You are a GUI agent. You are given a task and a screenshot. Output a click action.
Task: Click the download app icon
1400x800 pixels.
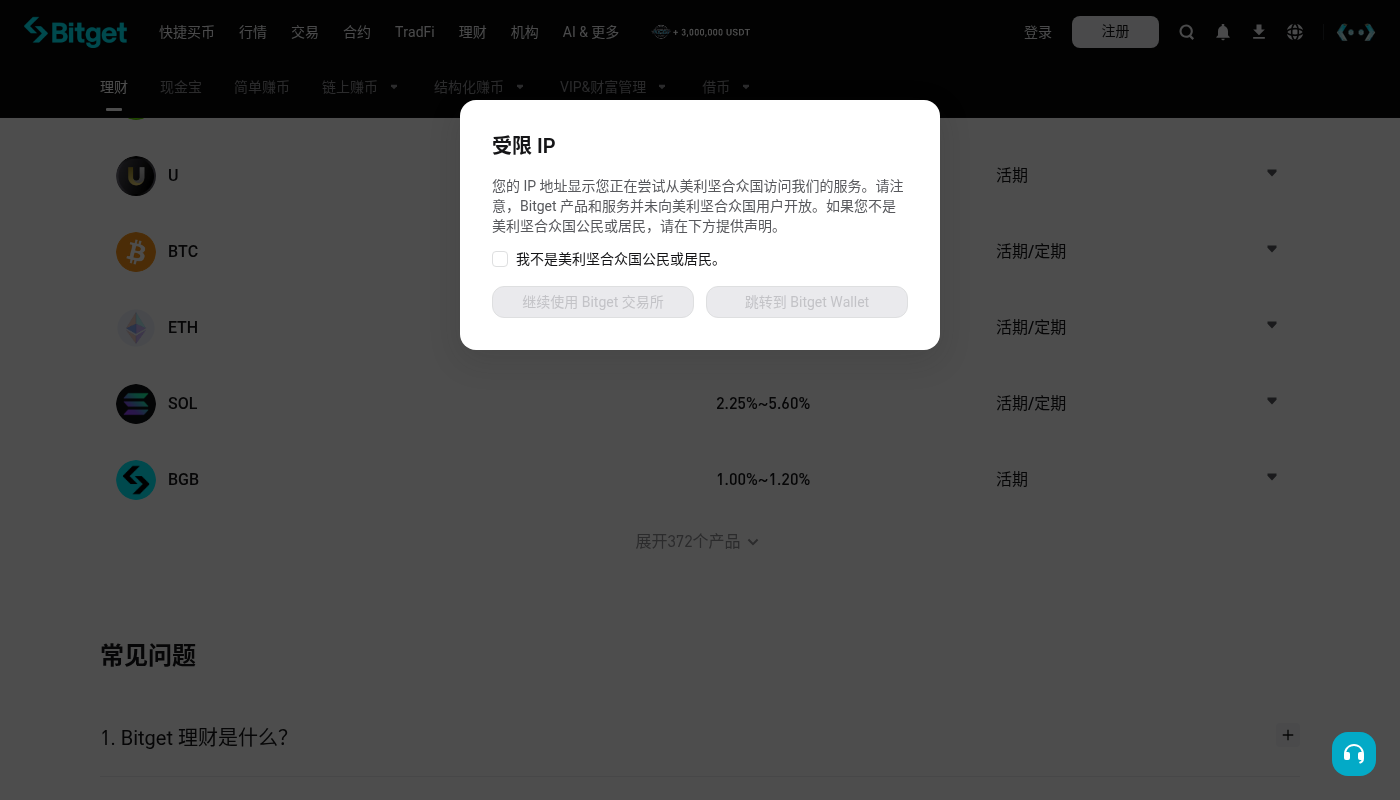[x=1259, y=32]
